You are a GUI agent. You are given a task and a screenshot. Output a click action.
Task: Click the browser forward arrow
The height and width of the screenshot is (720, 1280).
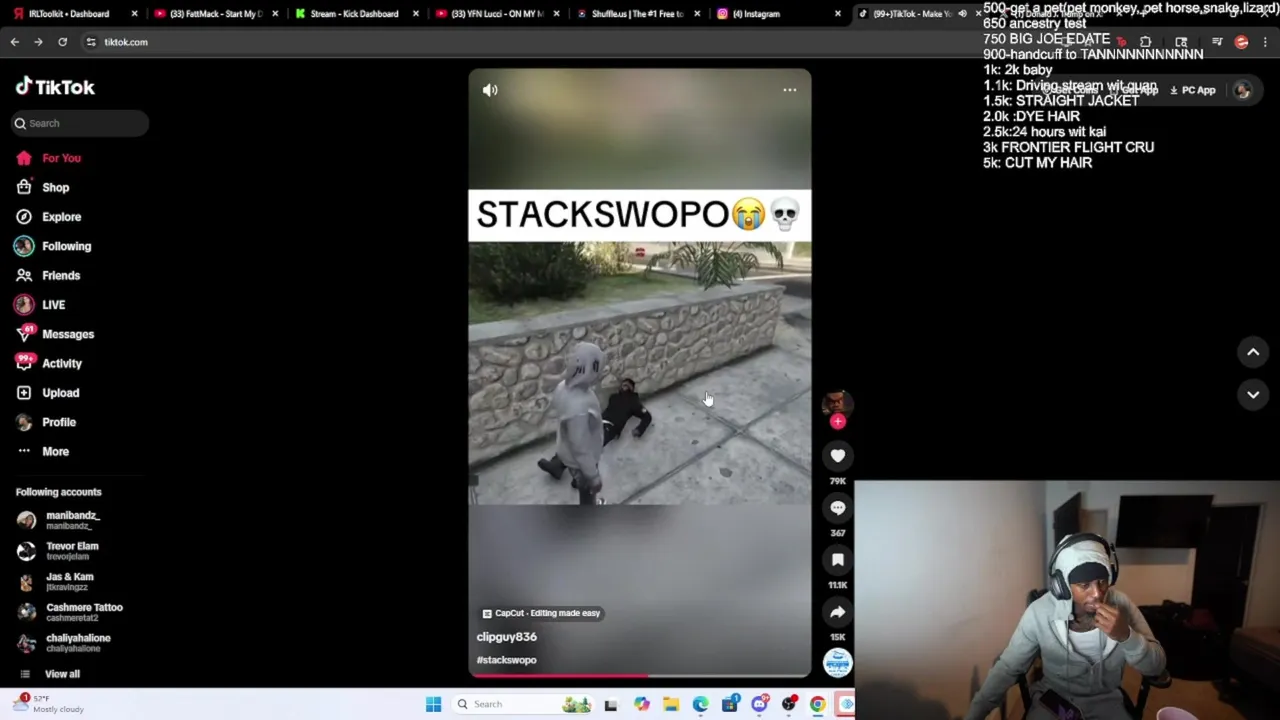point(38,42)
